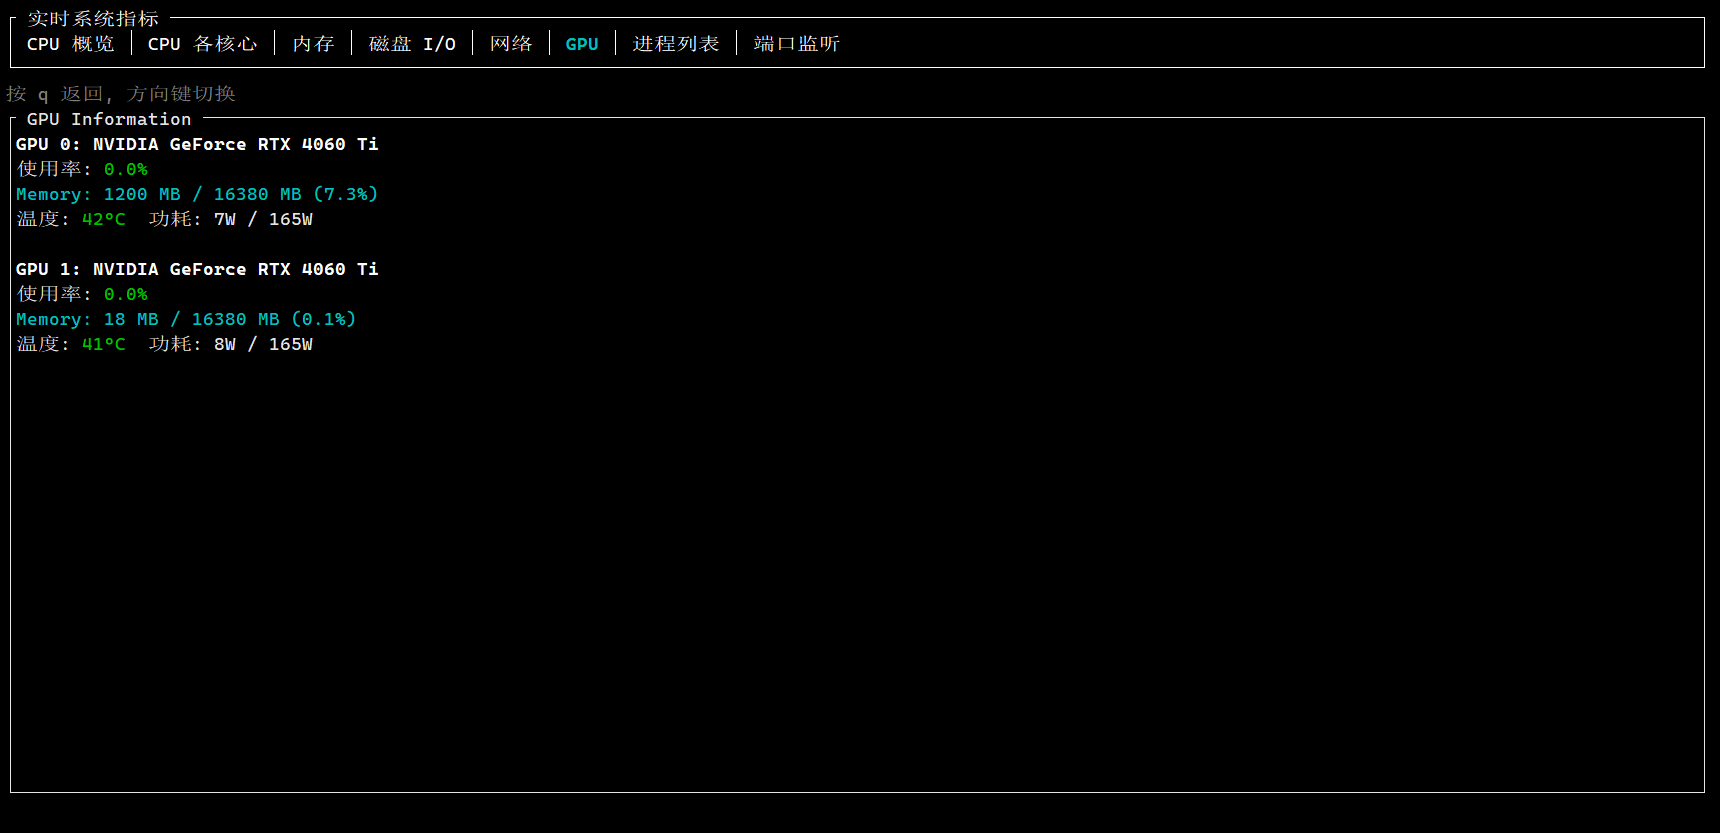Select the GPU 0 RTX 4060 Ti heading
The image size is (1720, 833).
tap(197, 144)
